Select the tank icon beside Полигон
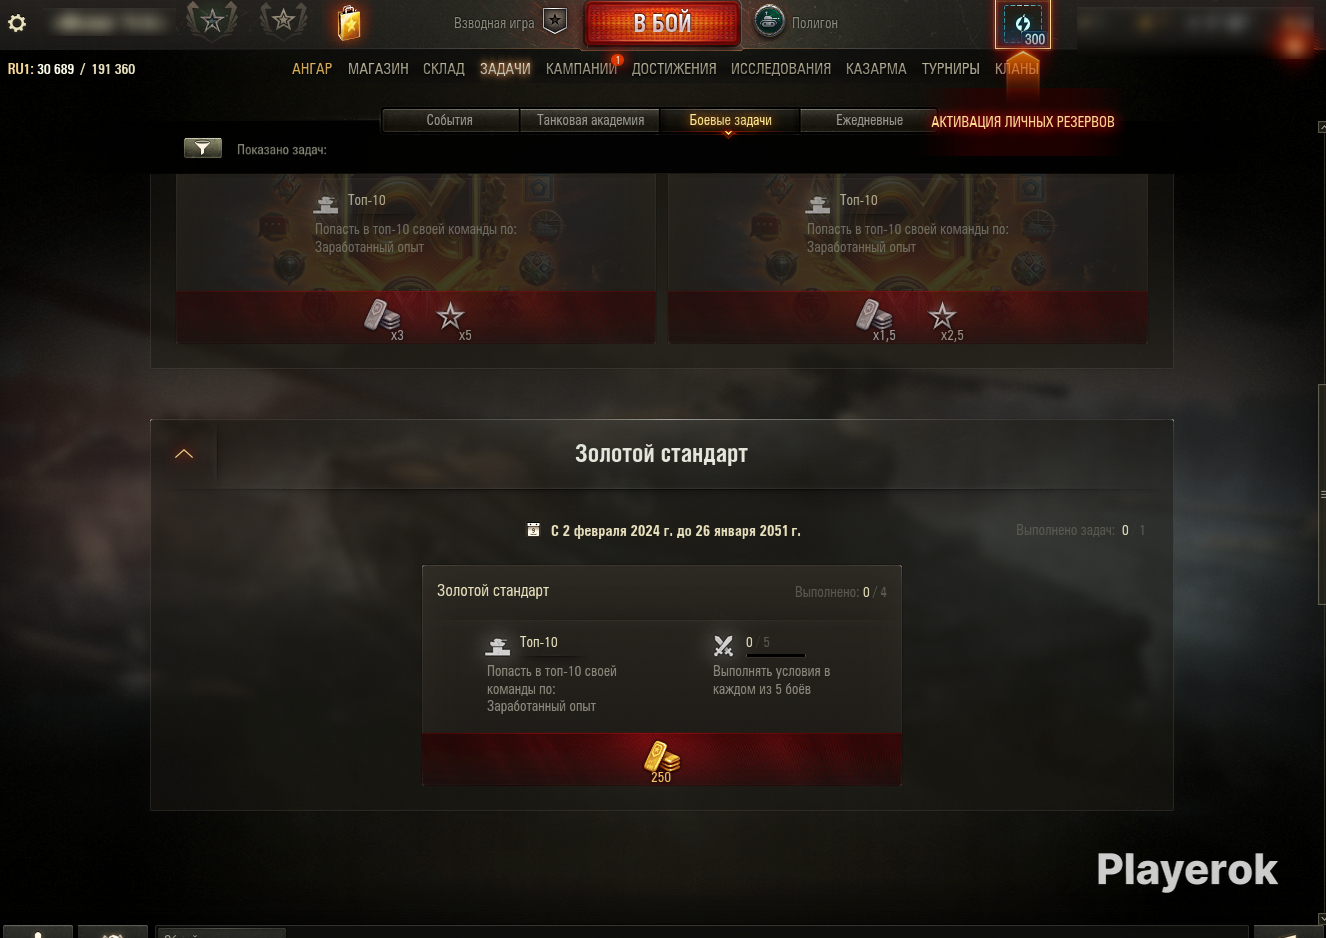This screenshot has width=1326, height=938. [x=769, y=22]
